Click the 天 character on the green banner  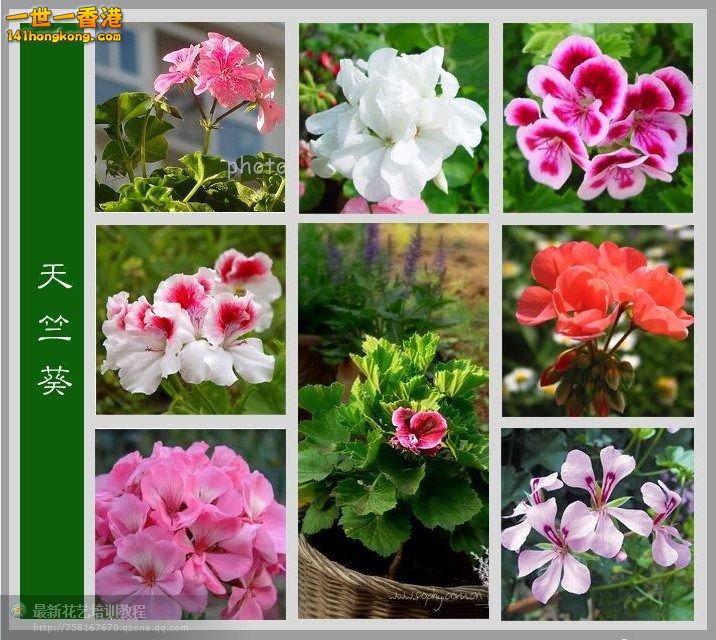pos(54,276)
